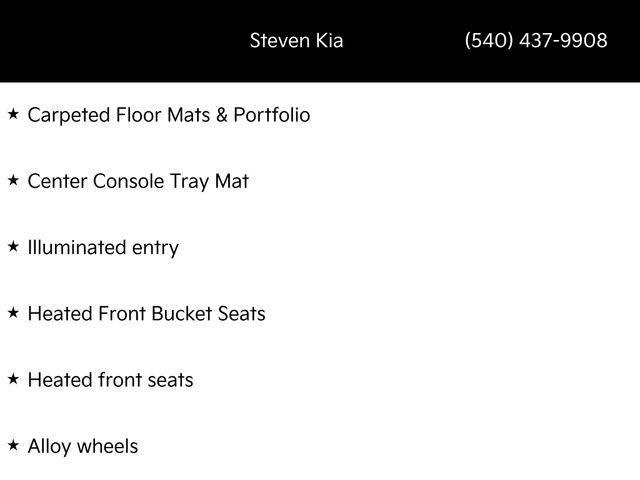
Task: Click the star beside Alloy wheels
Action: pyautogui.click(x=13, y=445)
